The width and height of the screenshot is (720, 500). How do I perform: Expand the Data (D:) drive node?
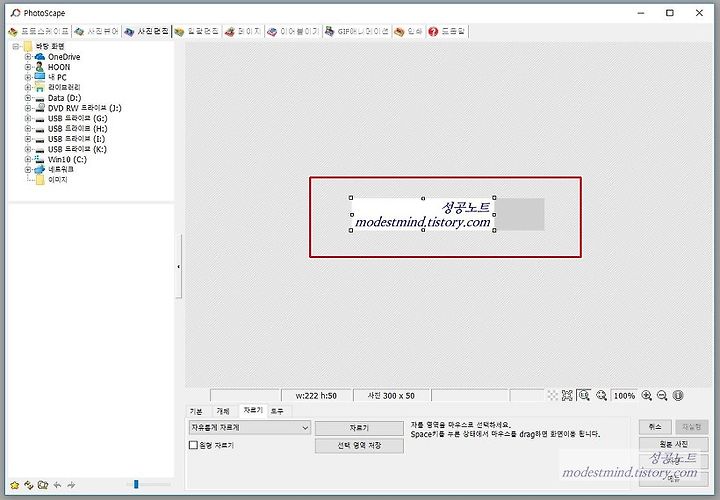28,98
